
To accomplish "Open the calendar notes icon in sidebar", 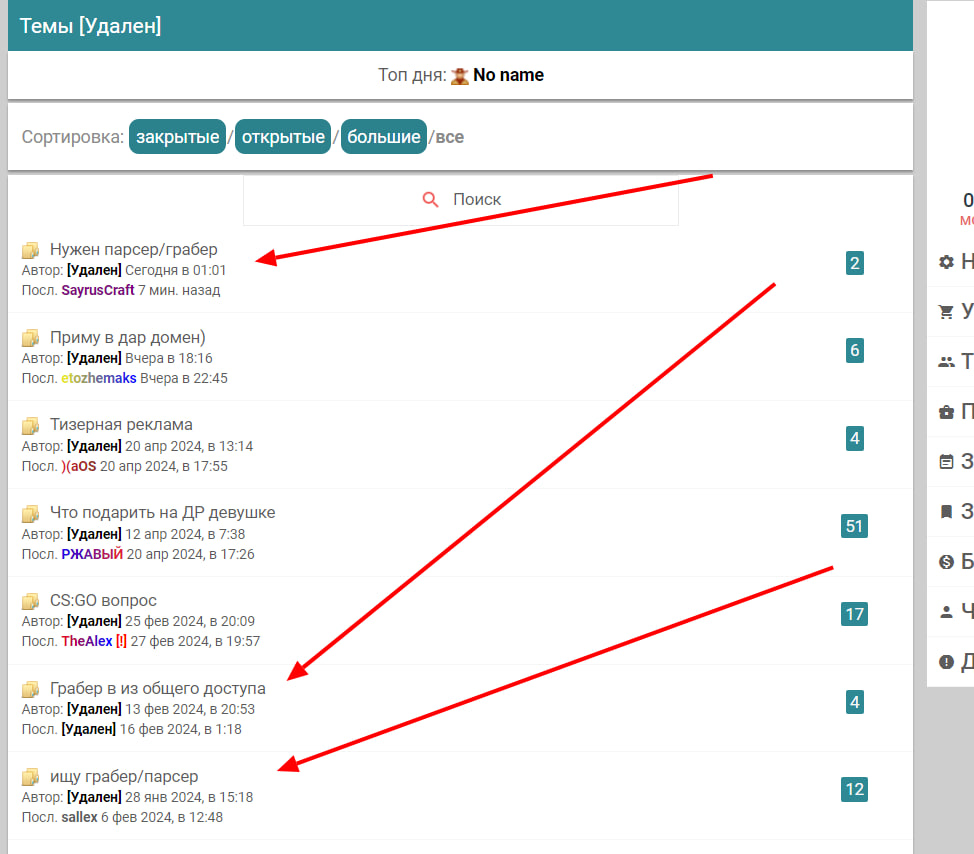I will tap(946, 462).
